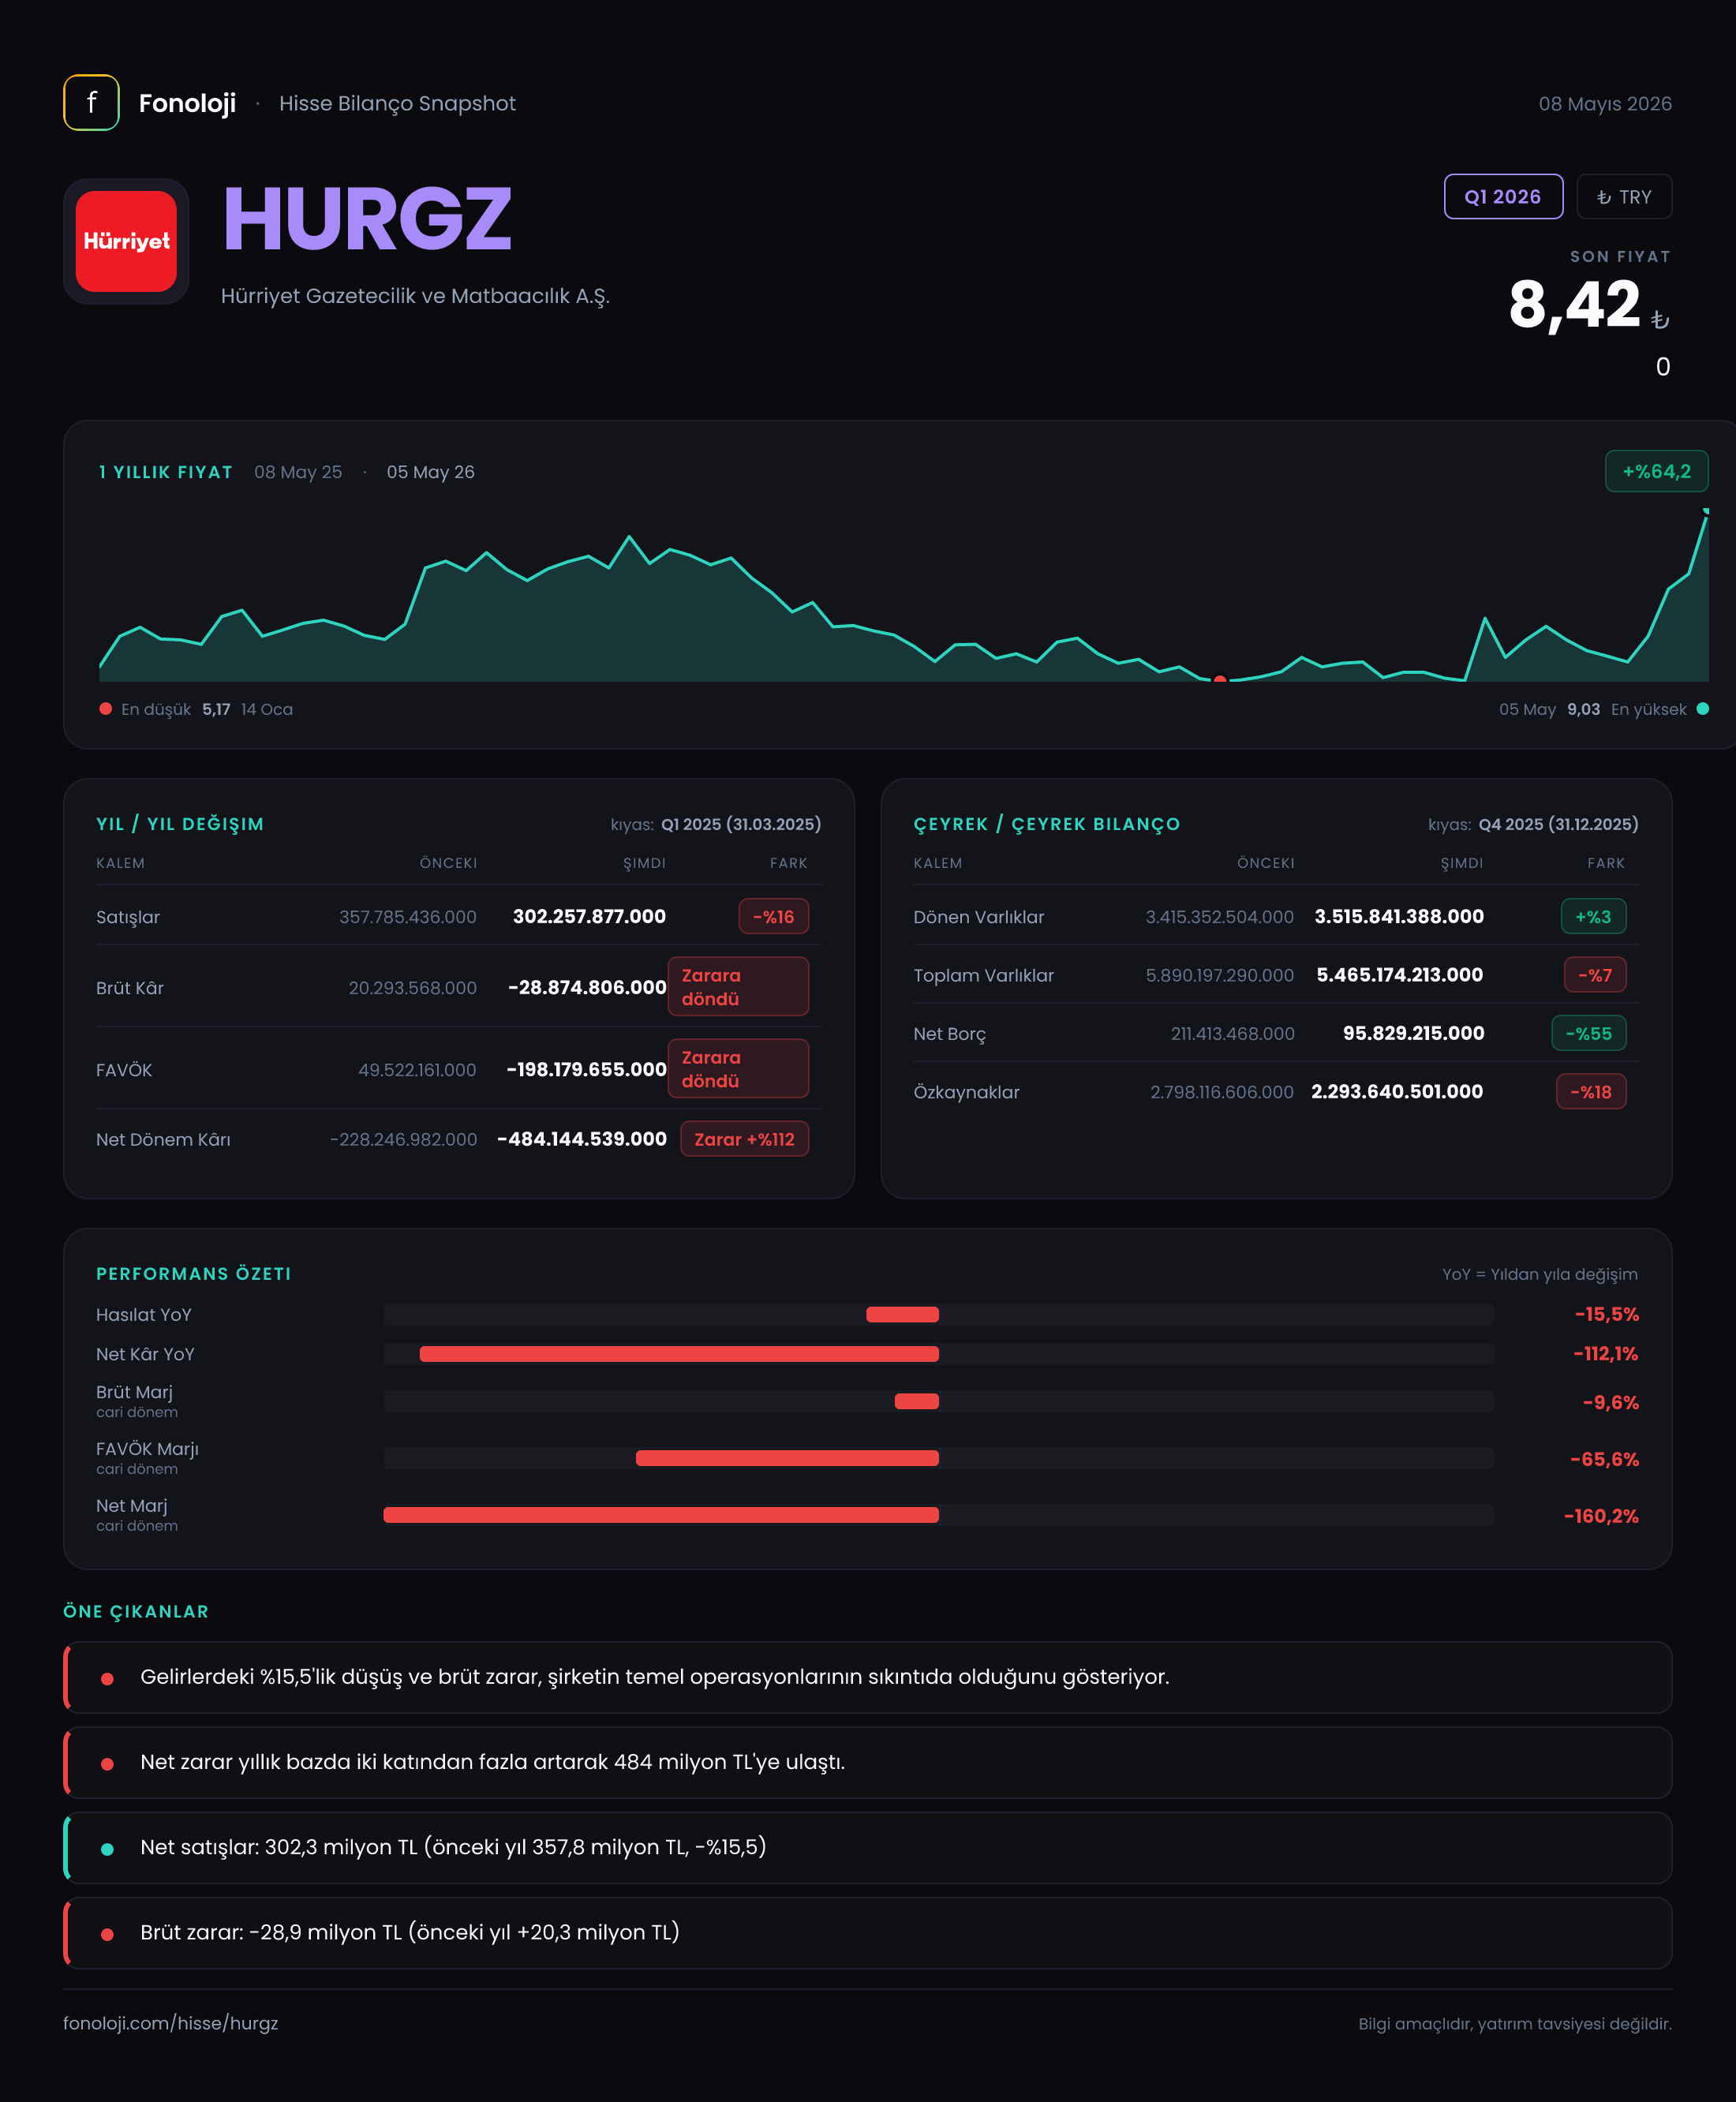Click the -%16 Satışlar change badge

point(773,917)
